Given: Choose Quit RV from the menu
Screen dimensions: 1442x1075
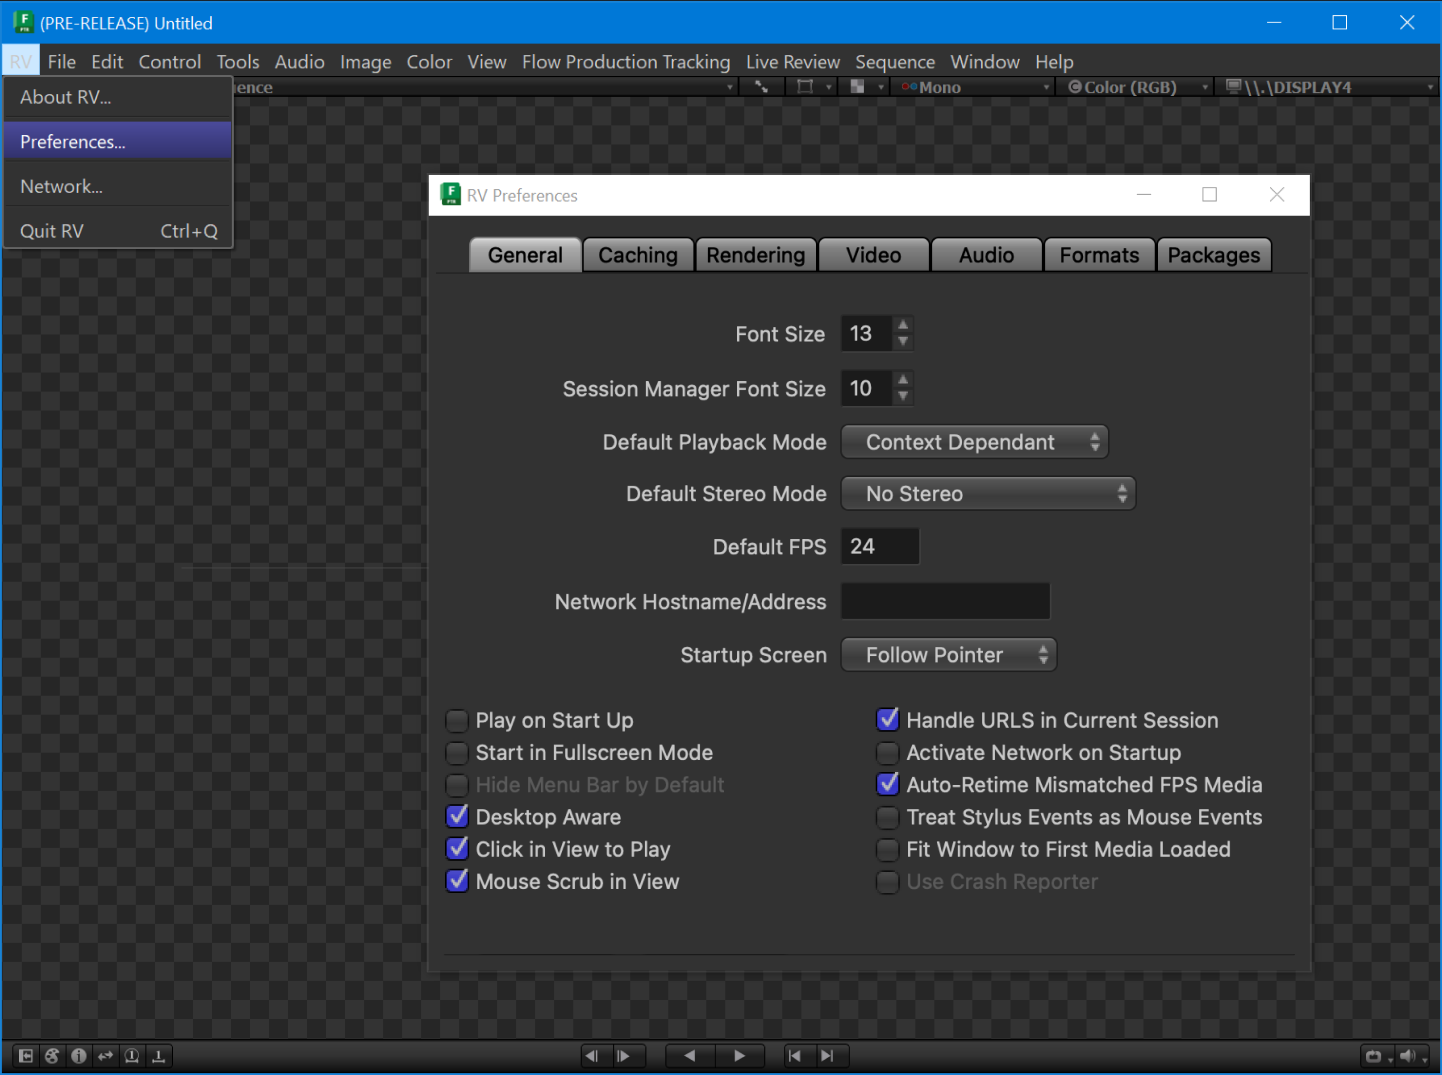Looking at the screenshot, I should pyautogui.click(x=118, y=231).
